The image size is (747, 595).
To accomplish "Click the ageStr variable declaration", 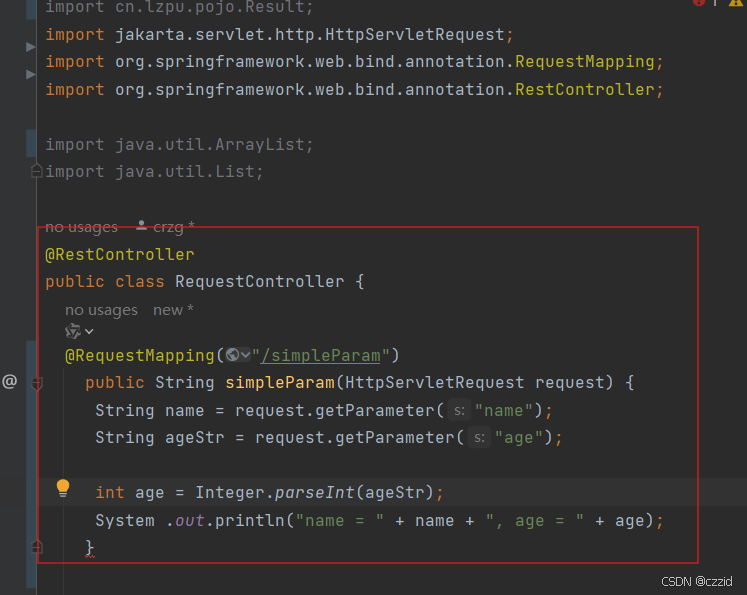I will [194, 438].
